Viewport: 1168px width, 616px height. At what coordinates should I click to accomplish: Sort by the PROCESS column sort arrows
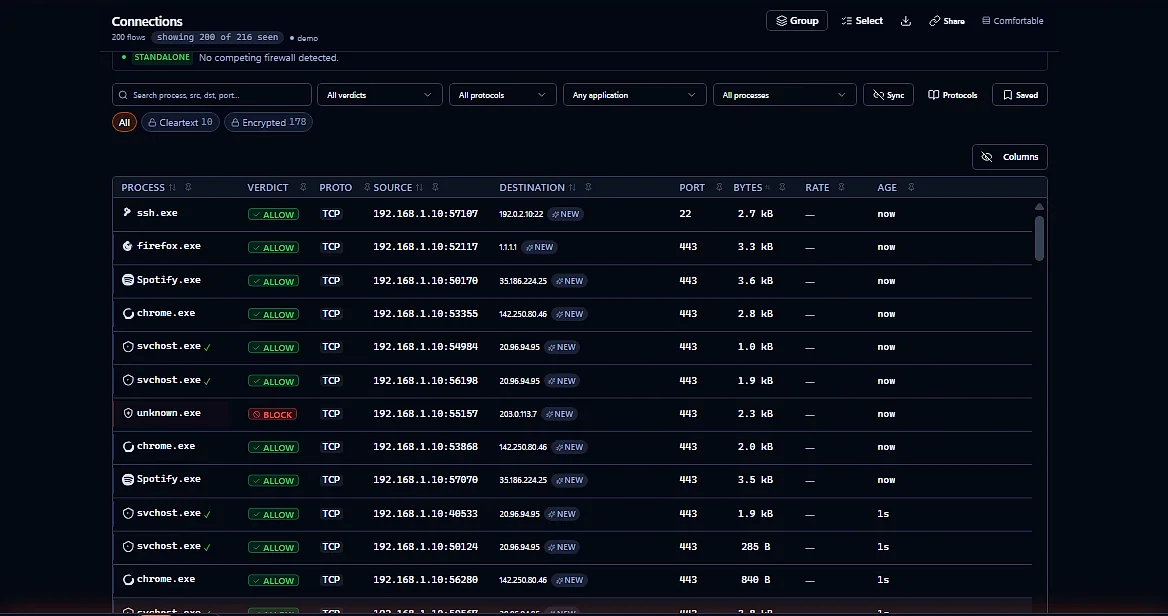click(172, 188)
